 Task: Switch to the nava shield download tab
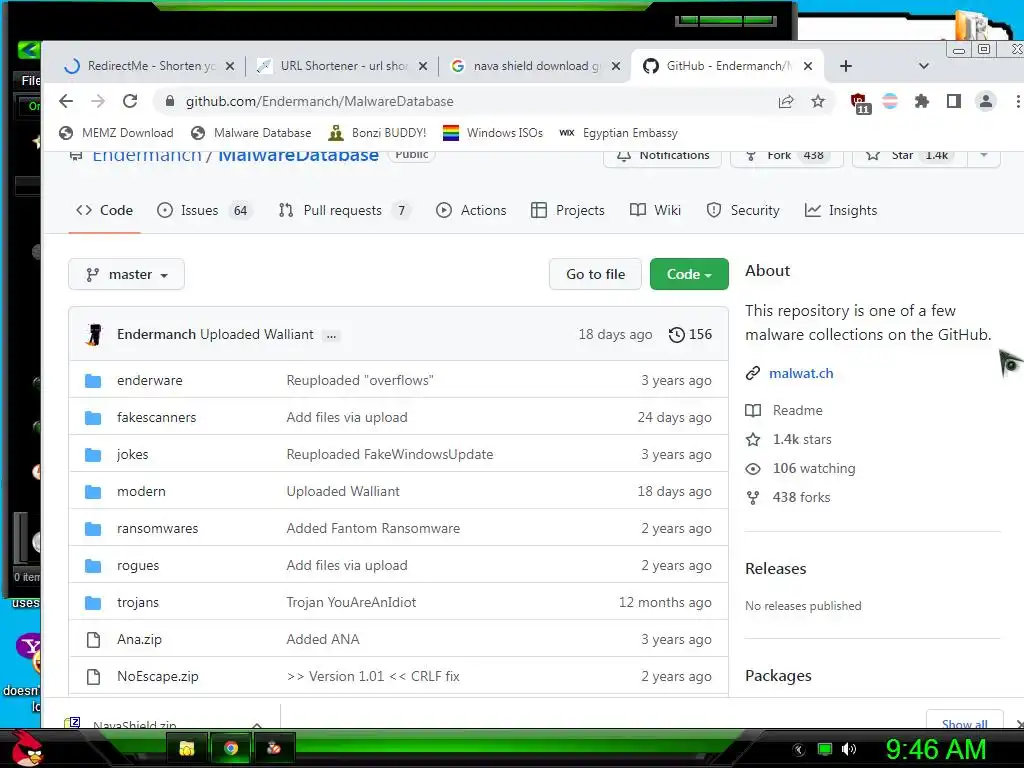pyautogui.click(x=534, y=66)
